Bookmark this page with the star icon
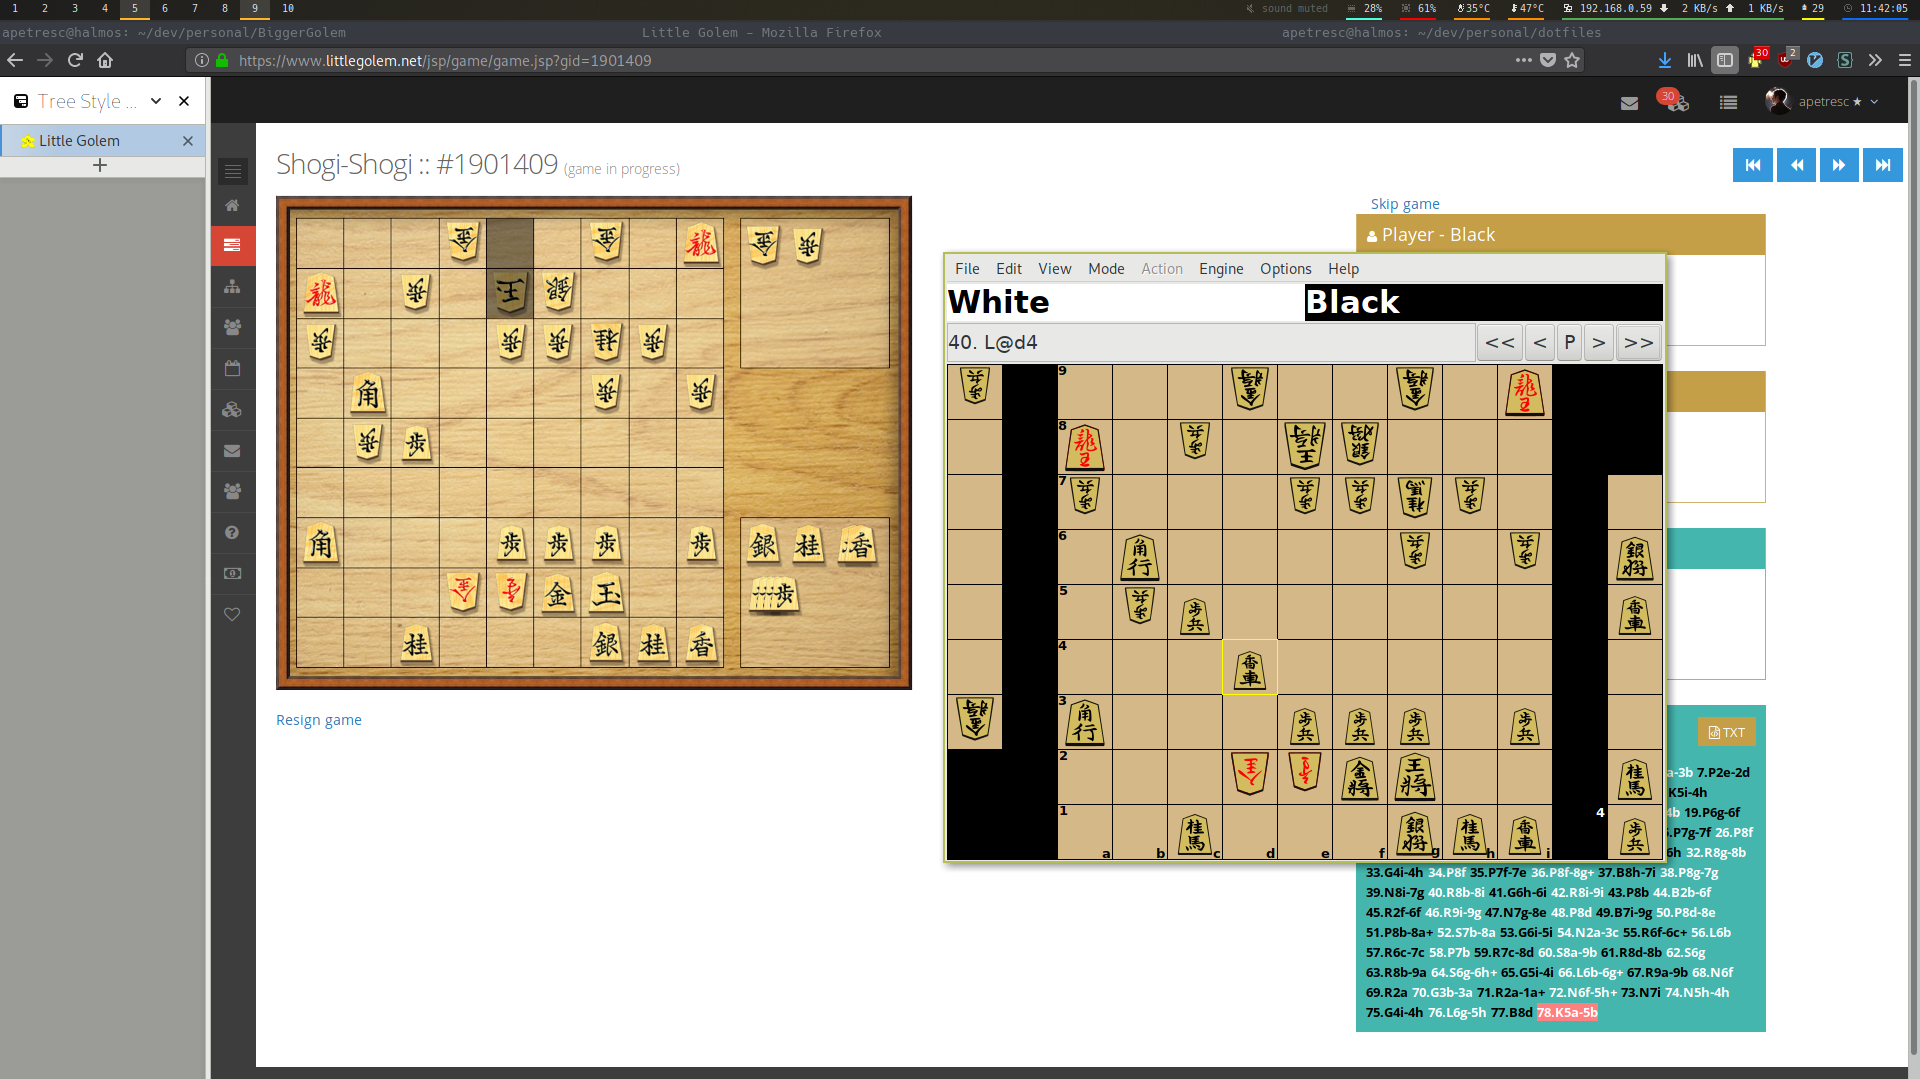Viewport: 1920px width, 1079px height. tap(1572, 60)
